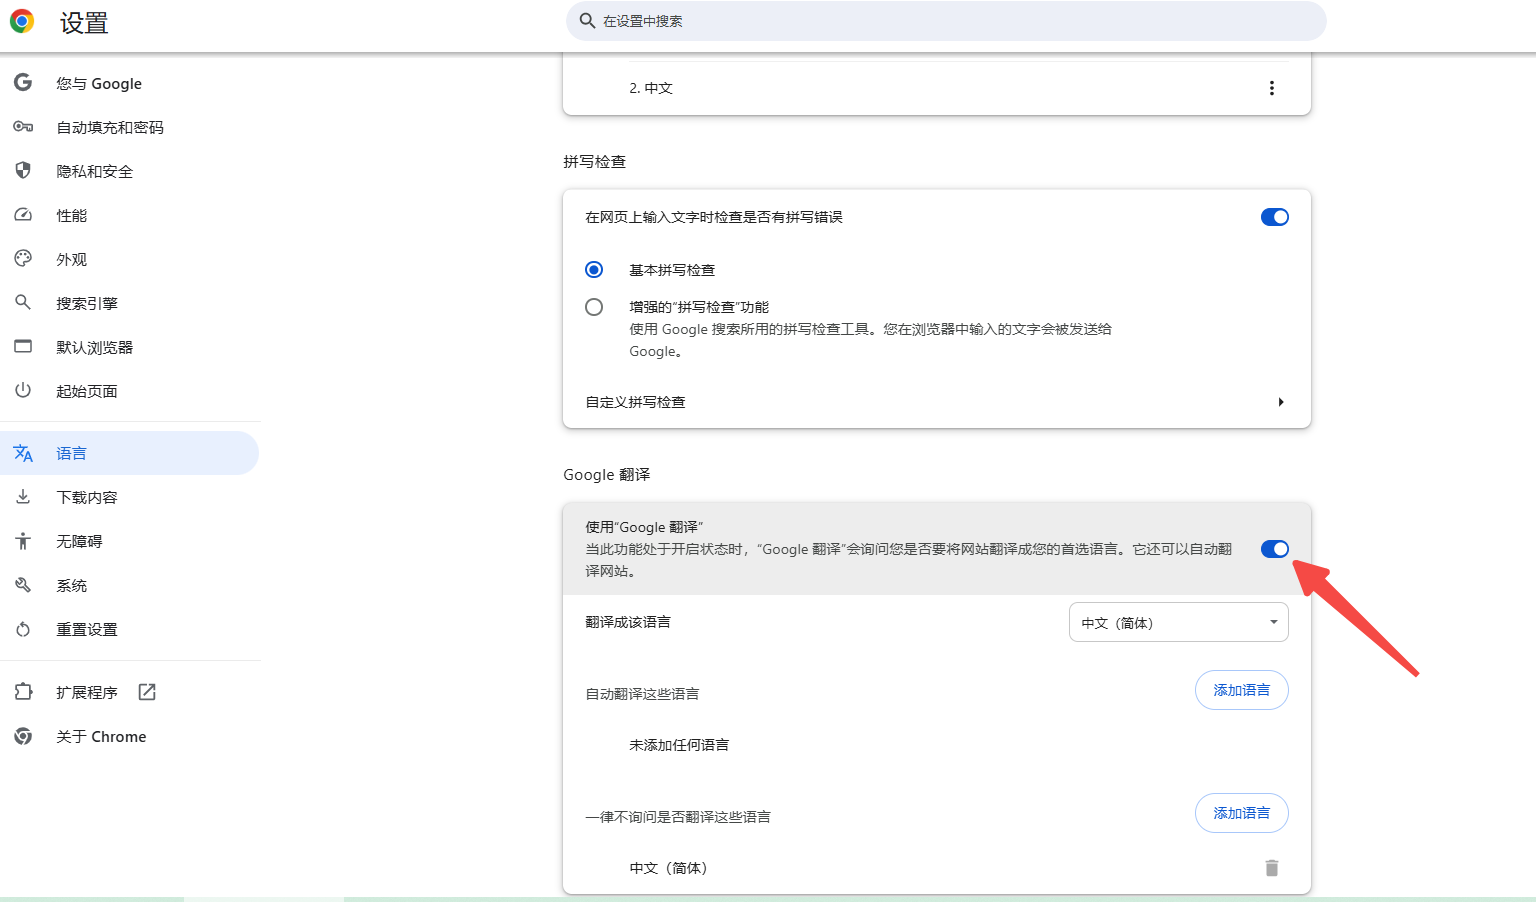Select the 语言 sidebar item
The image size is (1536, 902).
coord(130,453)
